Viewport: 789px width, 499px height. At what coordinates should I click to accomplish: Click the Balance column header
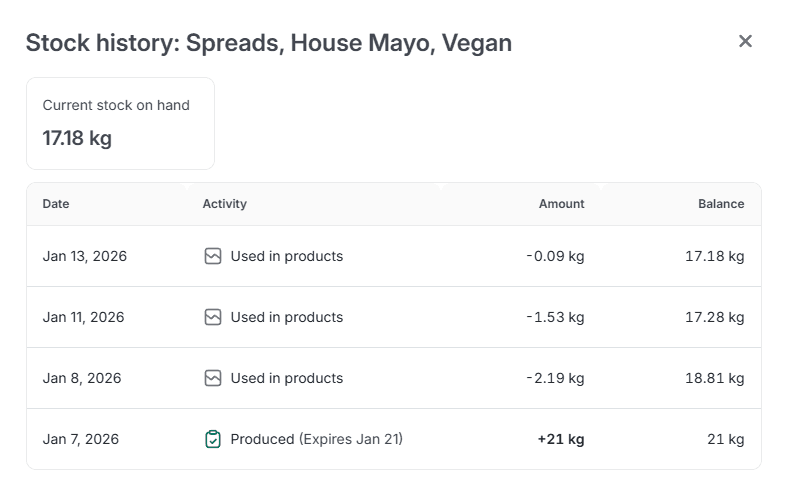click(x=720, y=204)
